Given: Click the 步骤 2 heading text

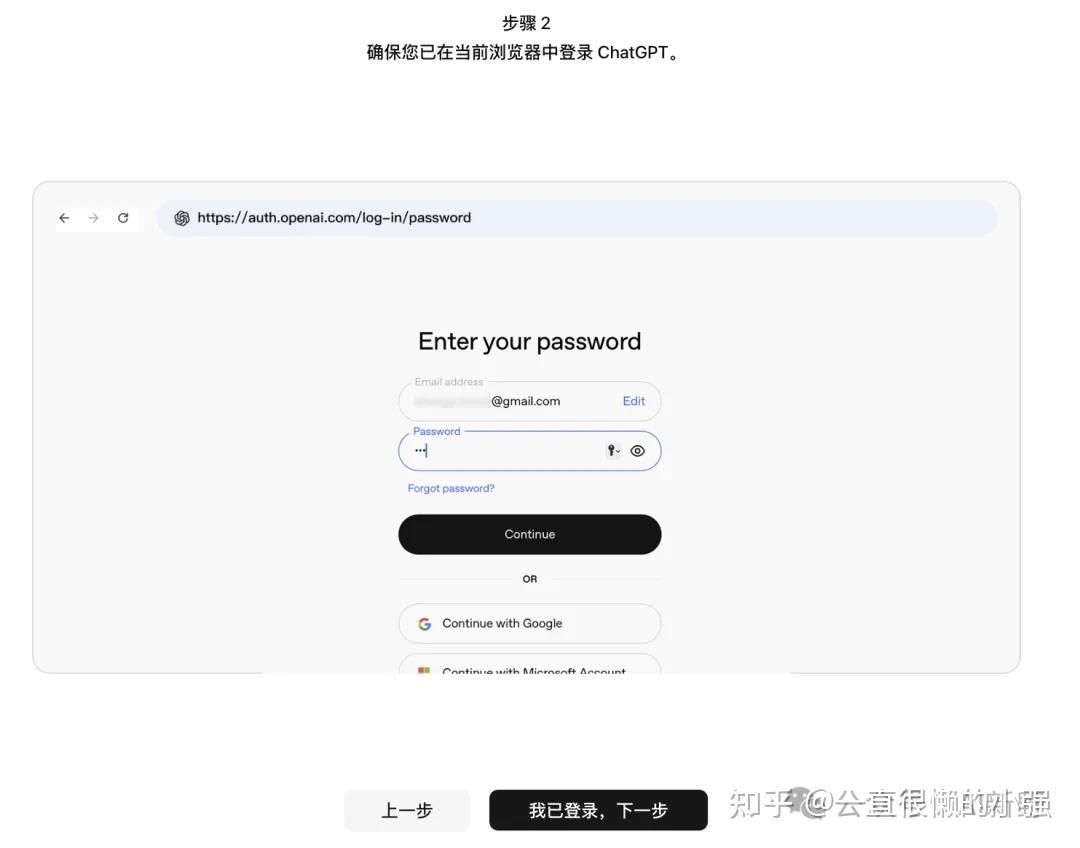Looking at the screenshot, I should tap(526, 23).
